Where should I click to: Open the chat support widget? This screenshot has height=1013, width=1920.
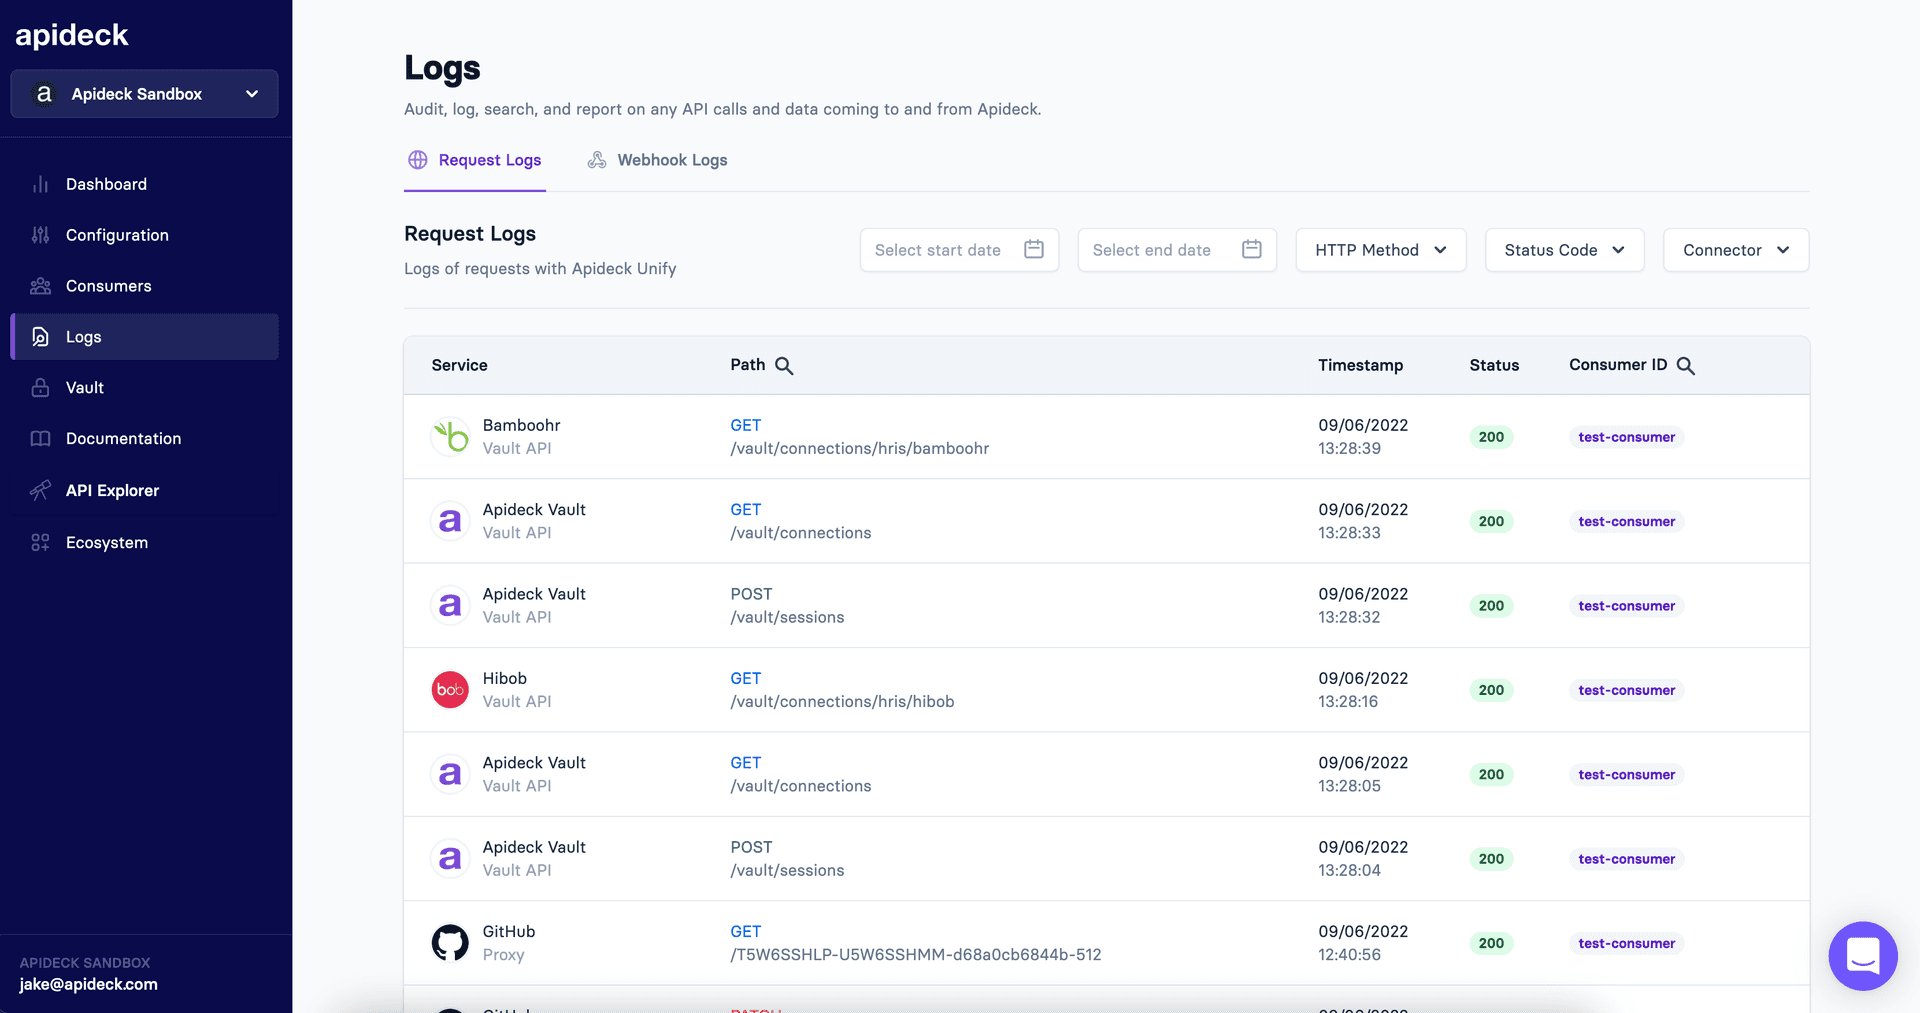coord(1863,956)
